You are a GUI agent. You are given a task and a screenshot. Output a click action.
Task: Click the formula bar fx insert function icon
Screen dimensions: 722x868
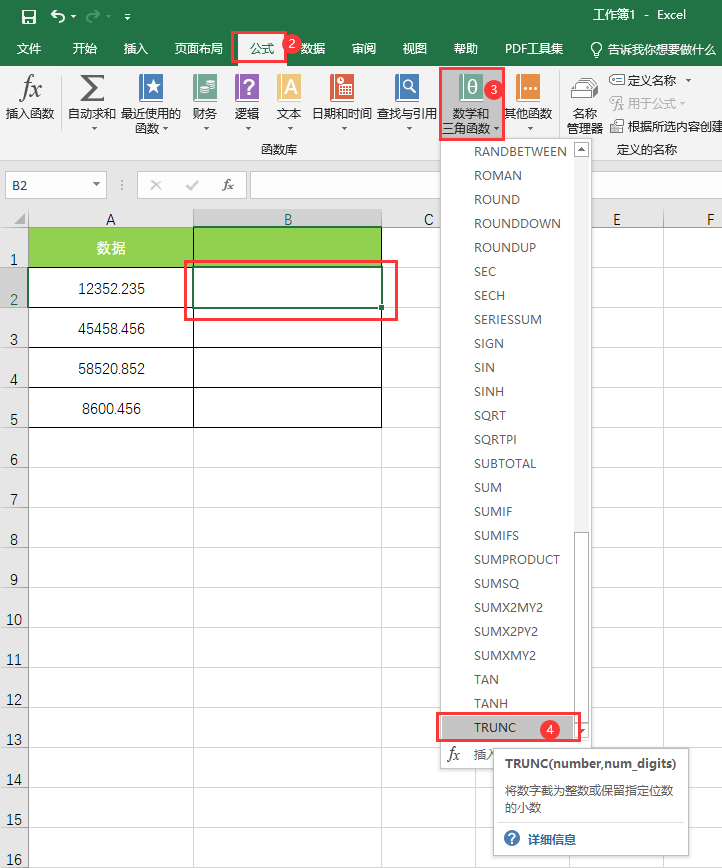(228, 185)
